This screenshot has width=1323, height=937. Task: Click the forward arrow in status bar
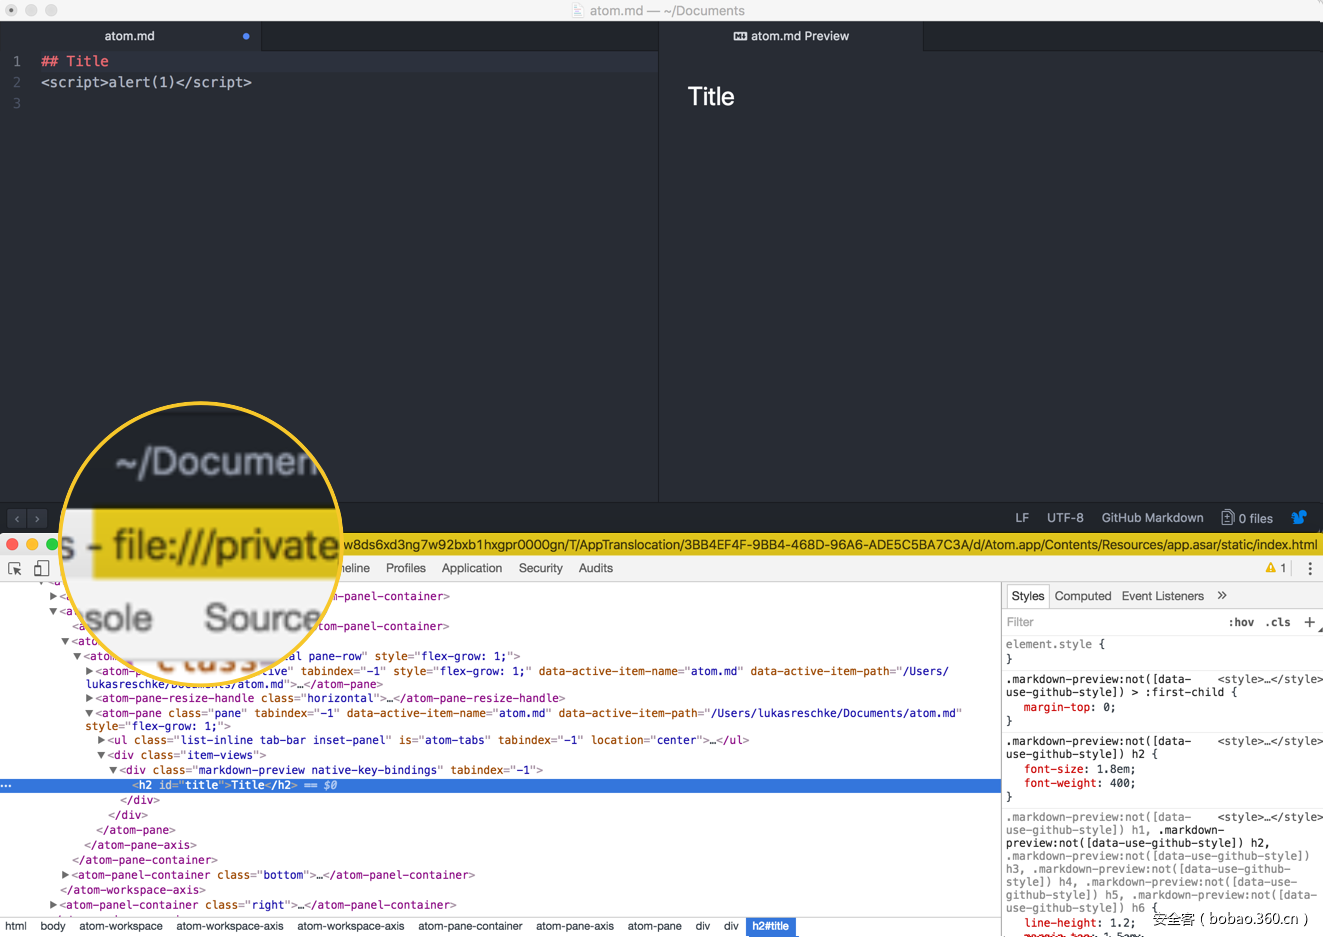click(37, 519)
